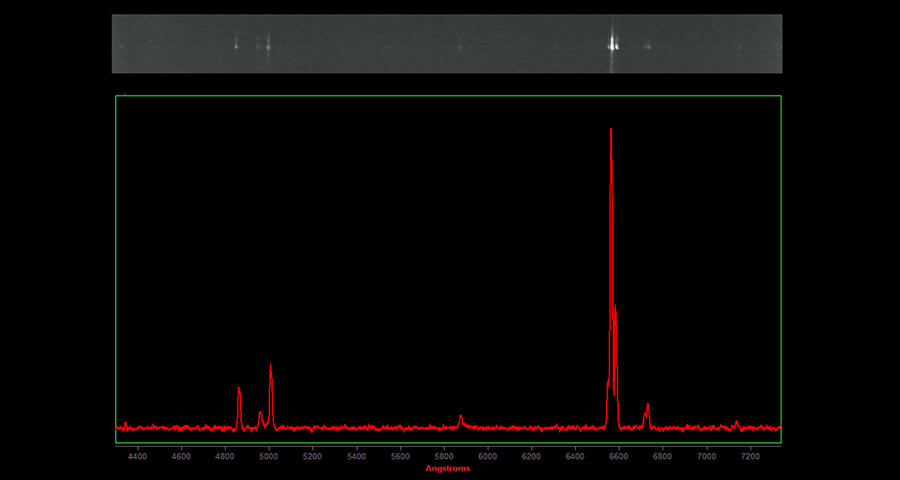The width and height of the screenshot is (900, 480).
Task: Click the 7000 tick label on axis
Action: (707, 456)
